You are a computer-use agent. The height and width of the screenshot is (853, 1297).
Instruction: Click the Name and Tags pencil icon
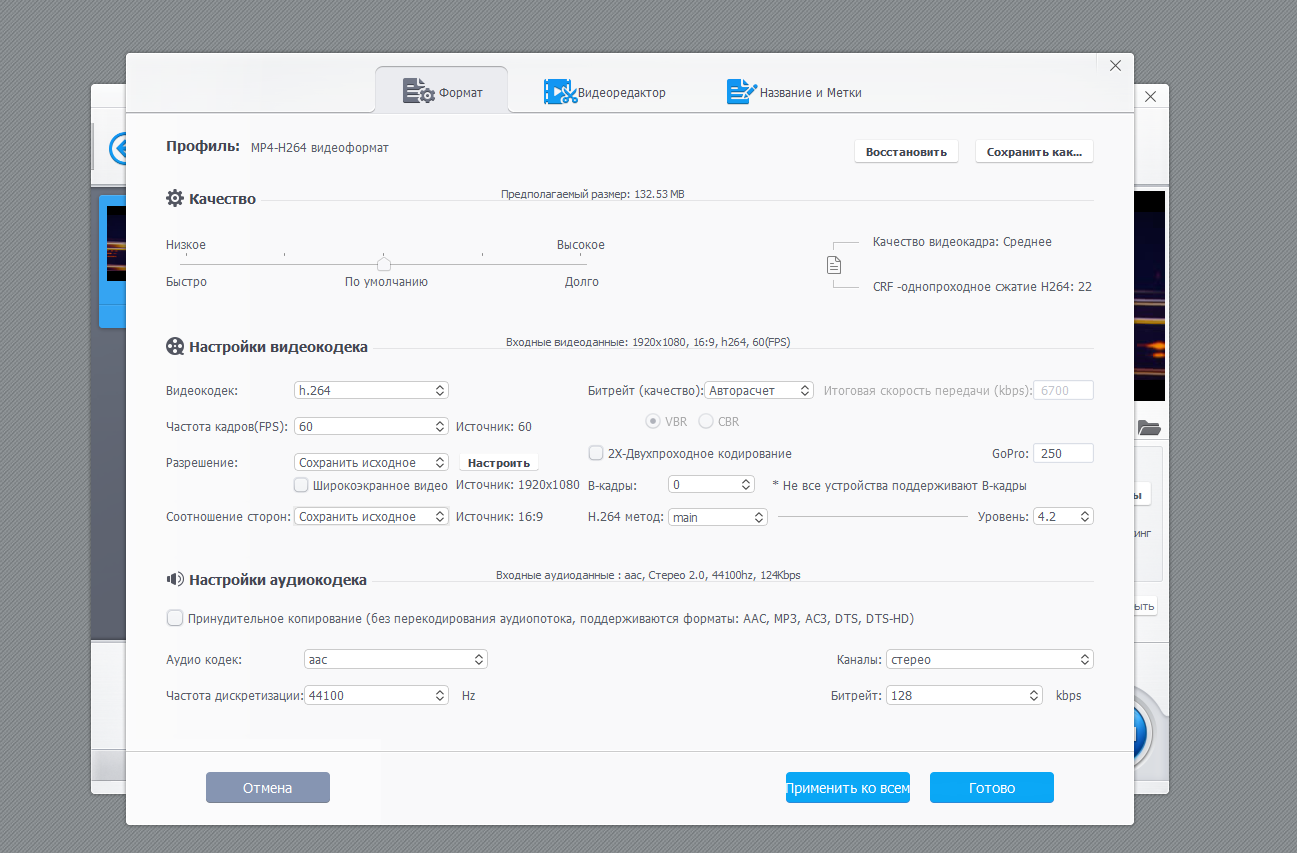[741, 92]
